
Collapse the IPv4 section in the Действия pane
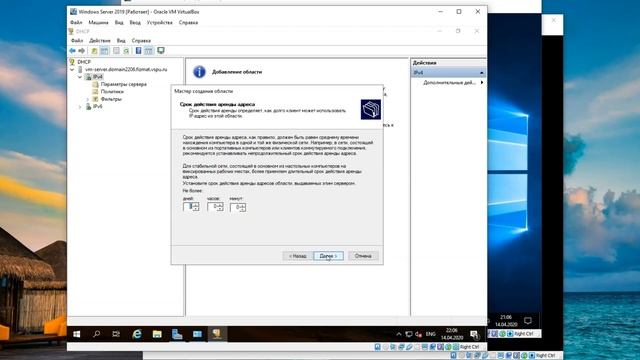pos(482,73)
